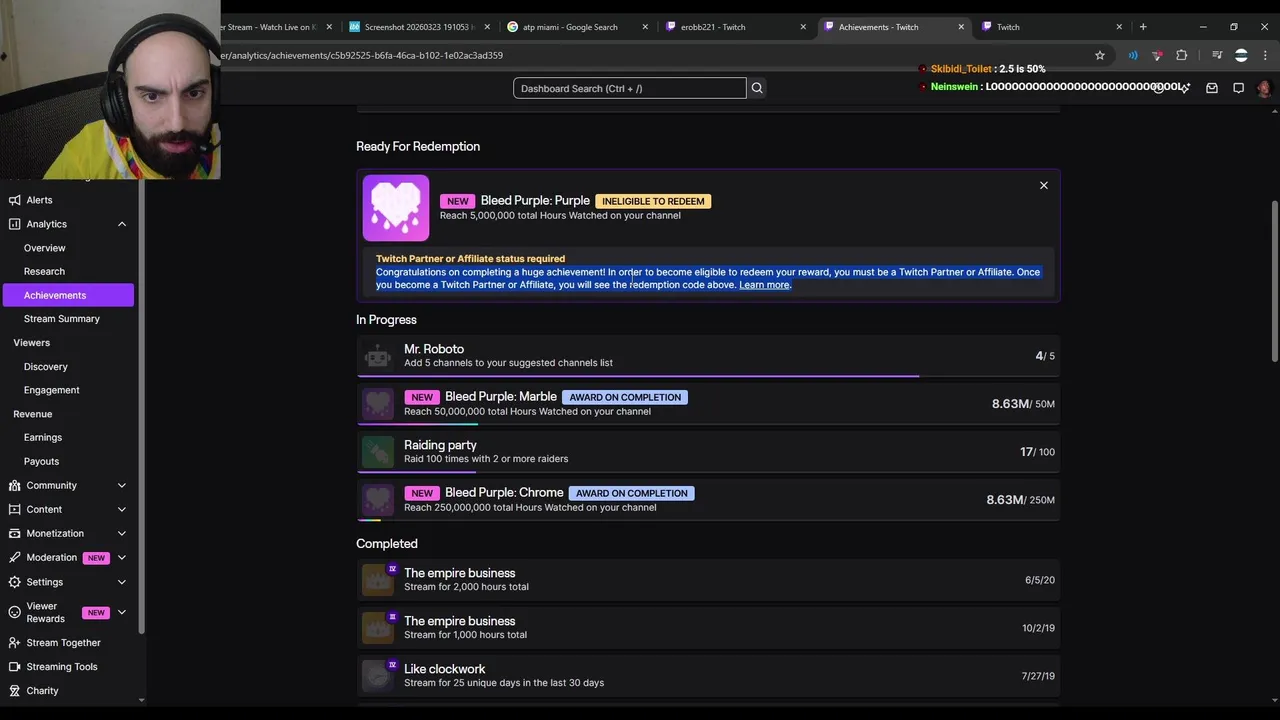Select the Analytics chart icon in sidebar
Screen dimensions: 1280x720
coord(14,224)
